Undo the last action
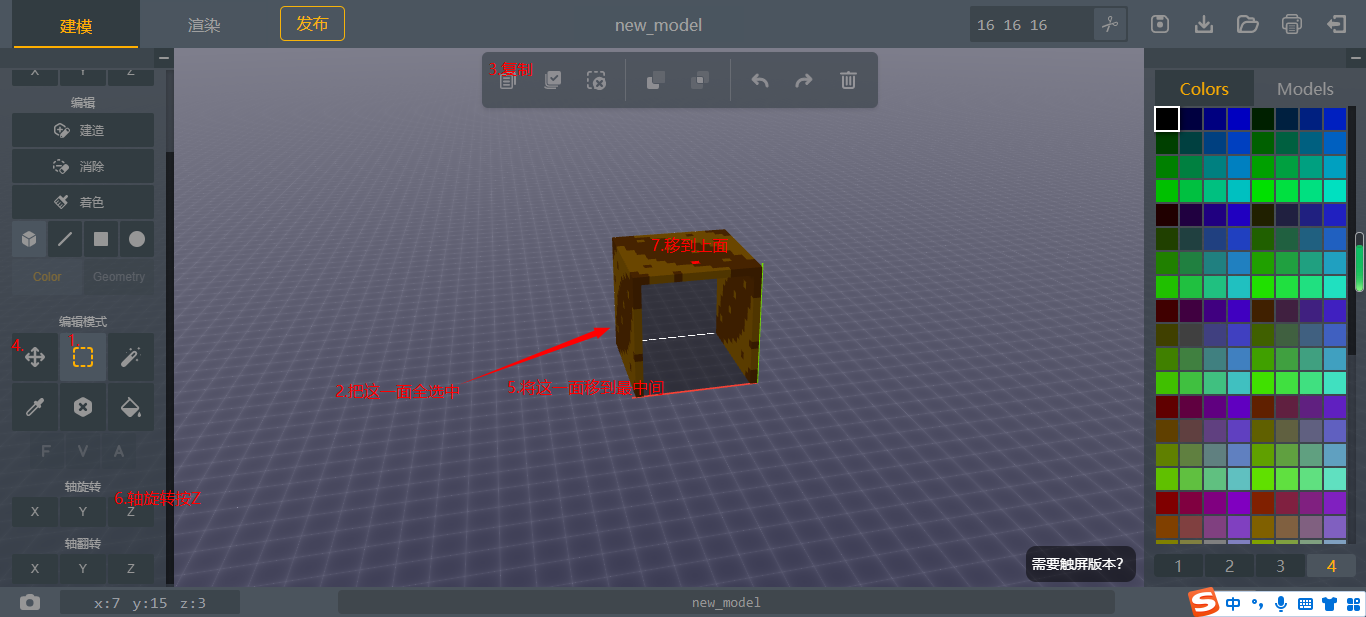 pos(760,81)
